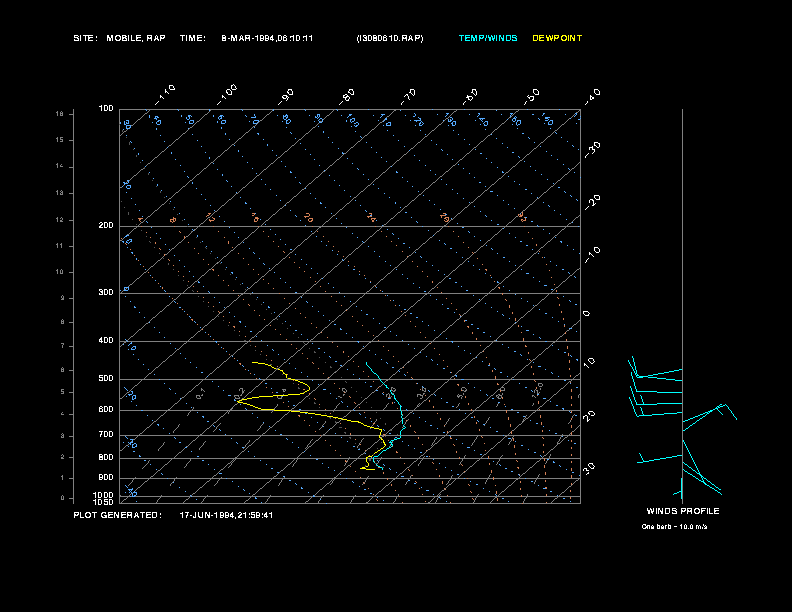Click the 1000 pressure level label
This screenshot has width=792, height=612.
(x=104, y=495)
